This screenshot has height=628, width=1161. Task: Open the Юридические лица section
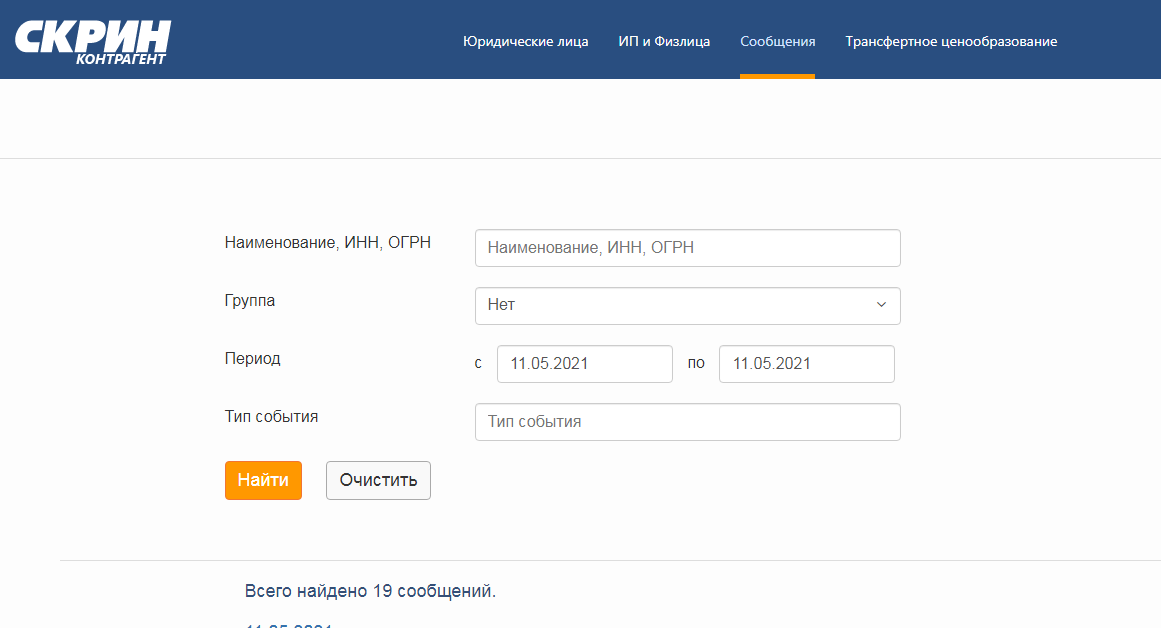pyautogui.click(x=525, y=41)
